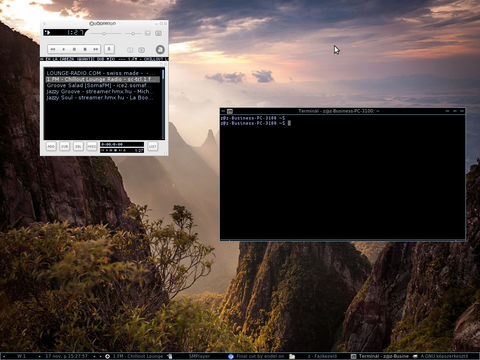
Task: Toggle the equalizer window button
Action: click(148, 33)
